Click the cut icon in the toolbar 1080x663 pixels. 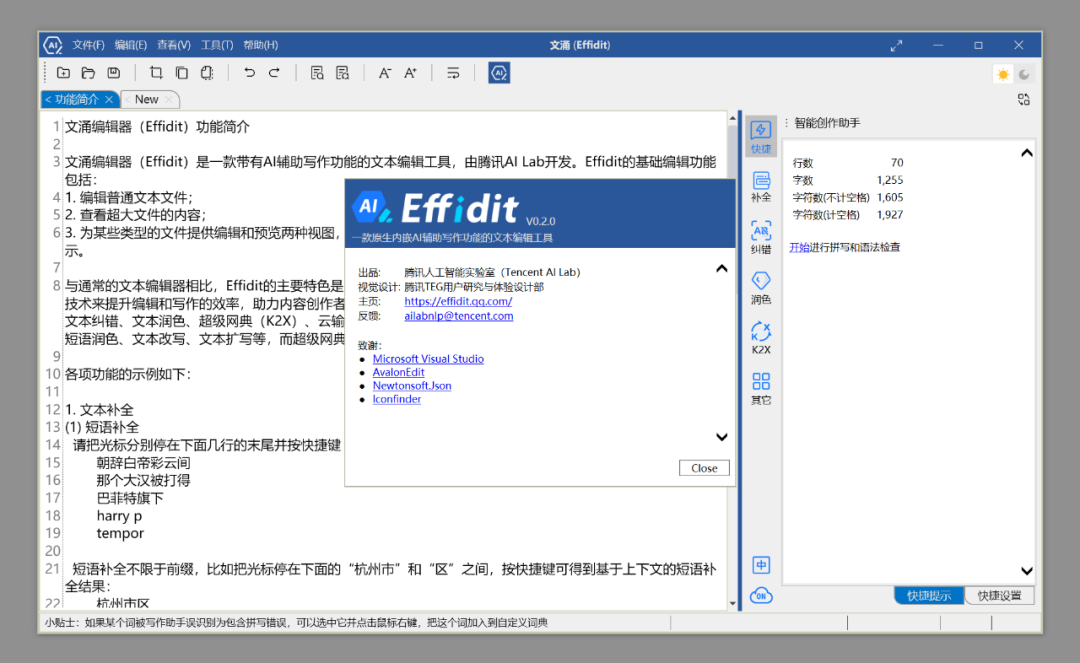156,73
